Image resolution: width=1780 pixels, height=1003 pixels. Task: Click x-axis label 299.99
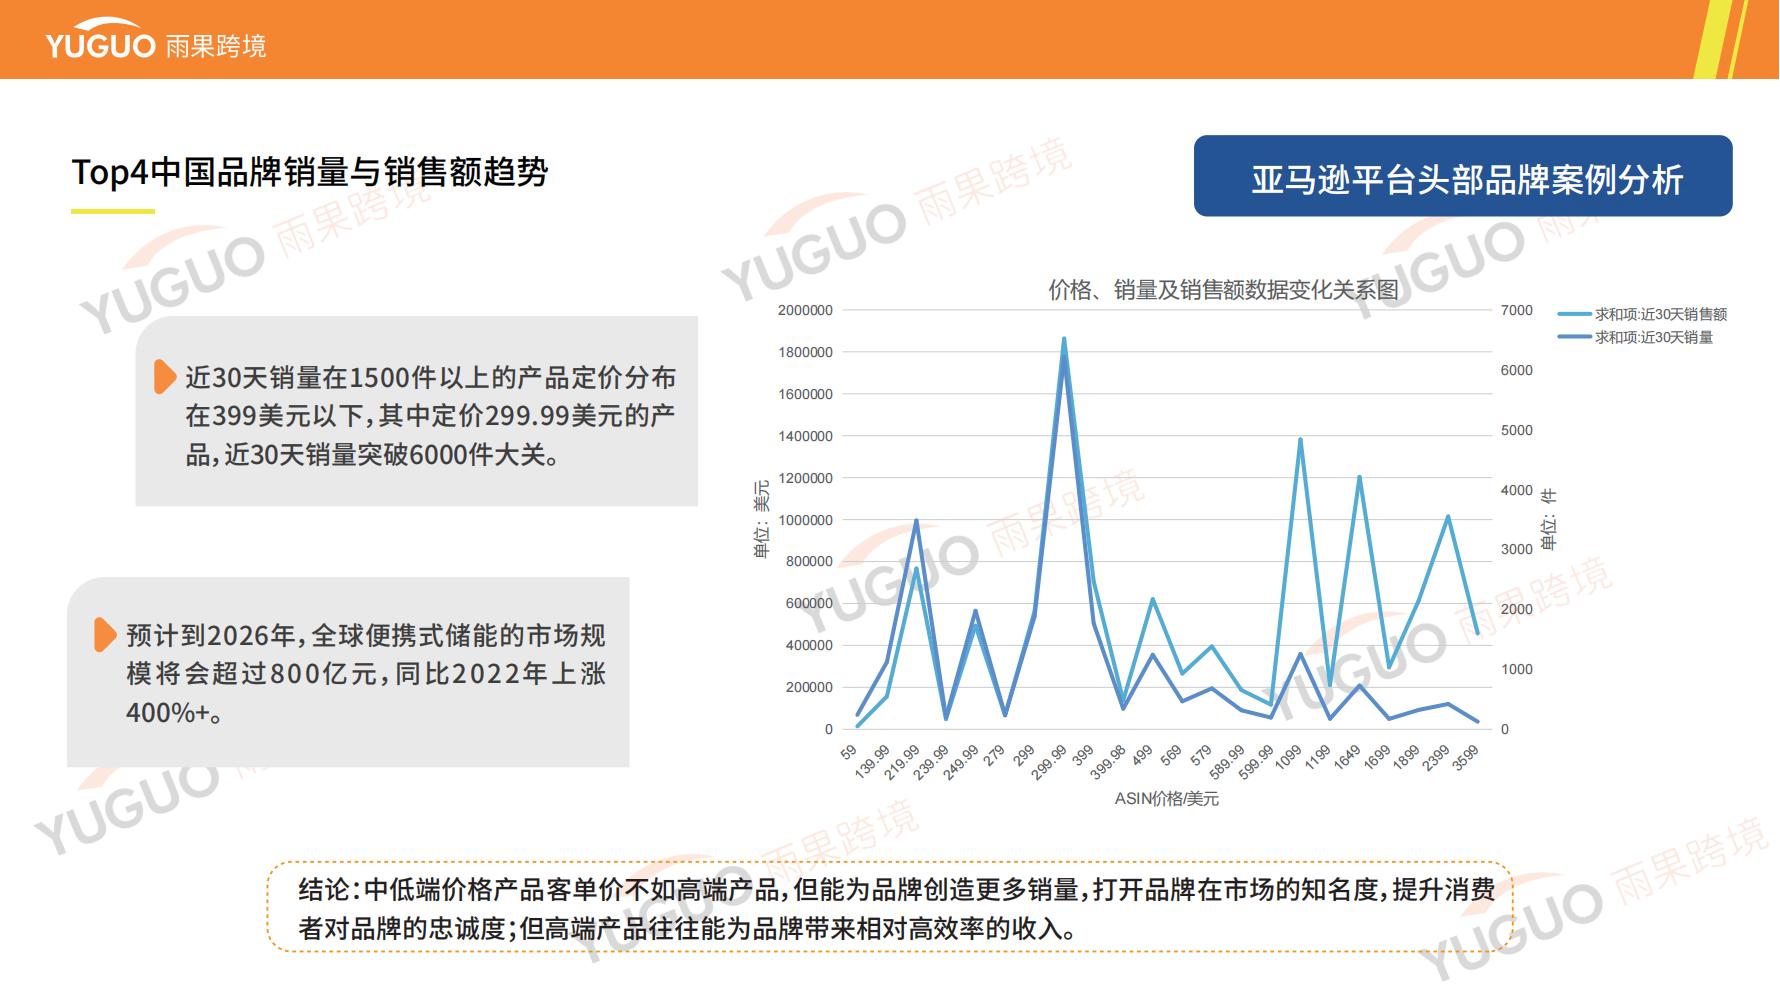pos(1049,762)
